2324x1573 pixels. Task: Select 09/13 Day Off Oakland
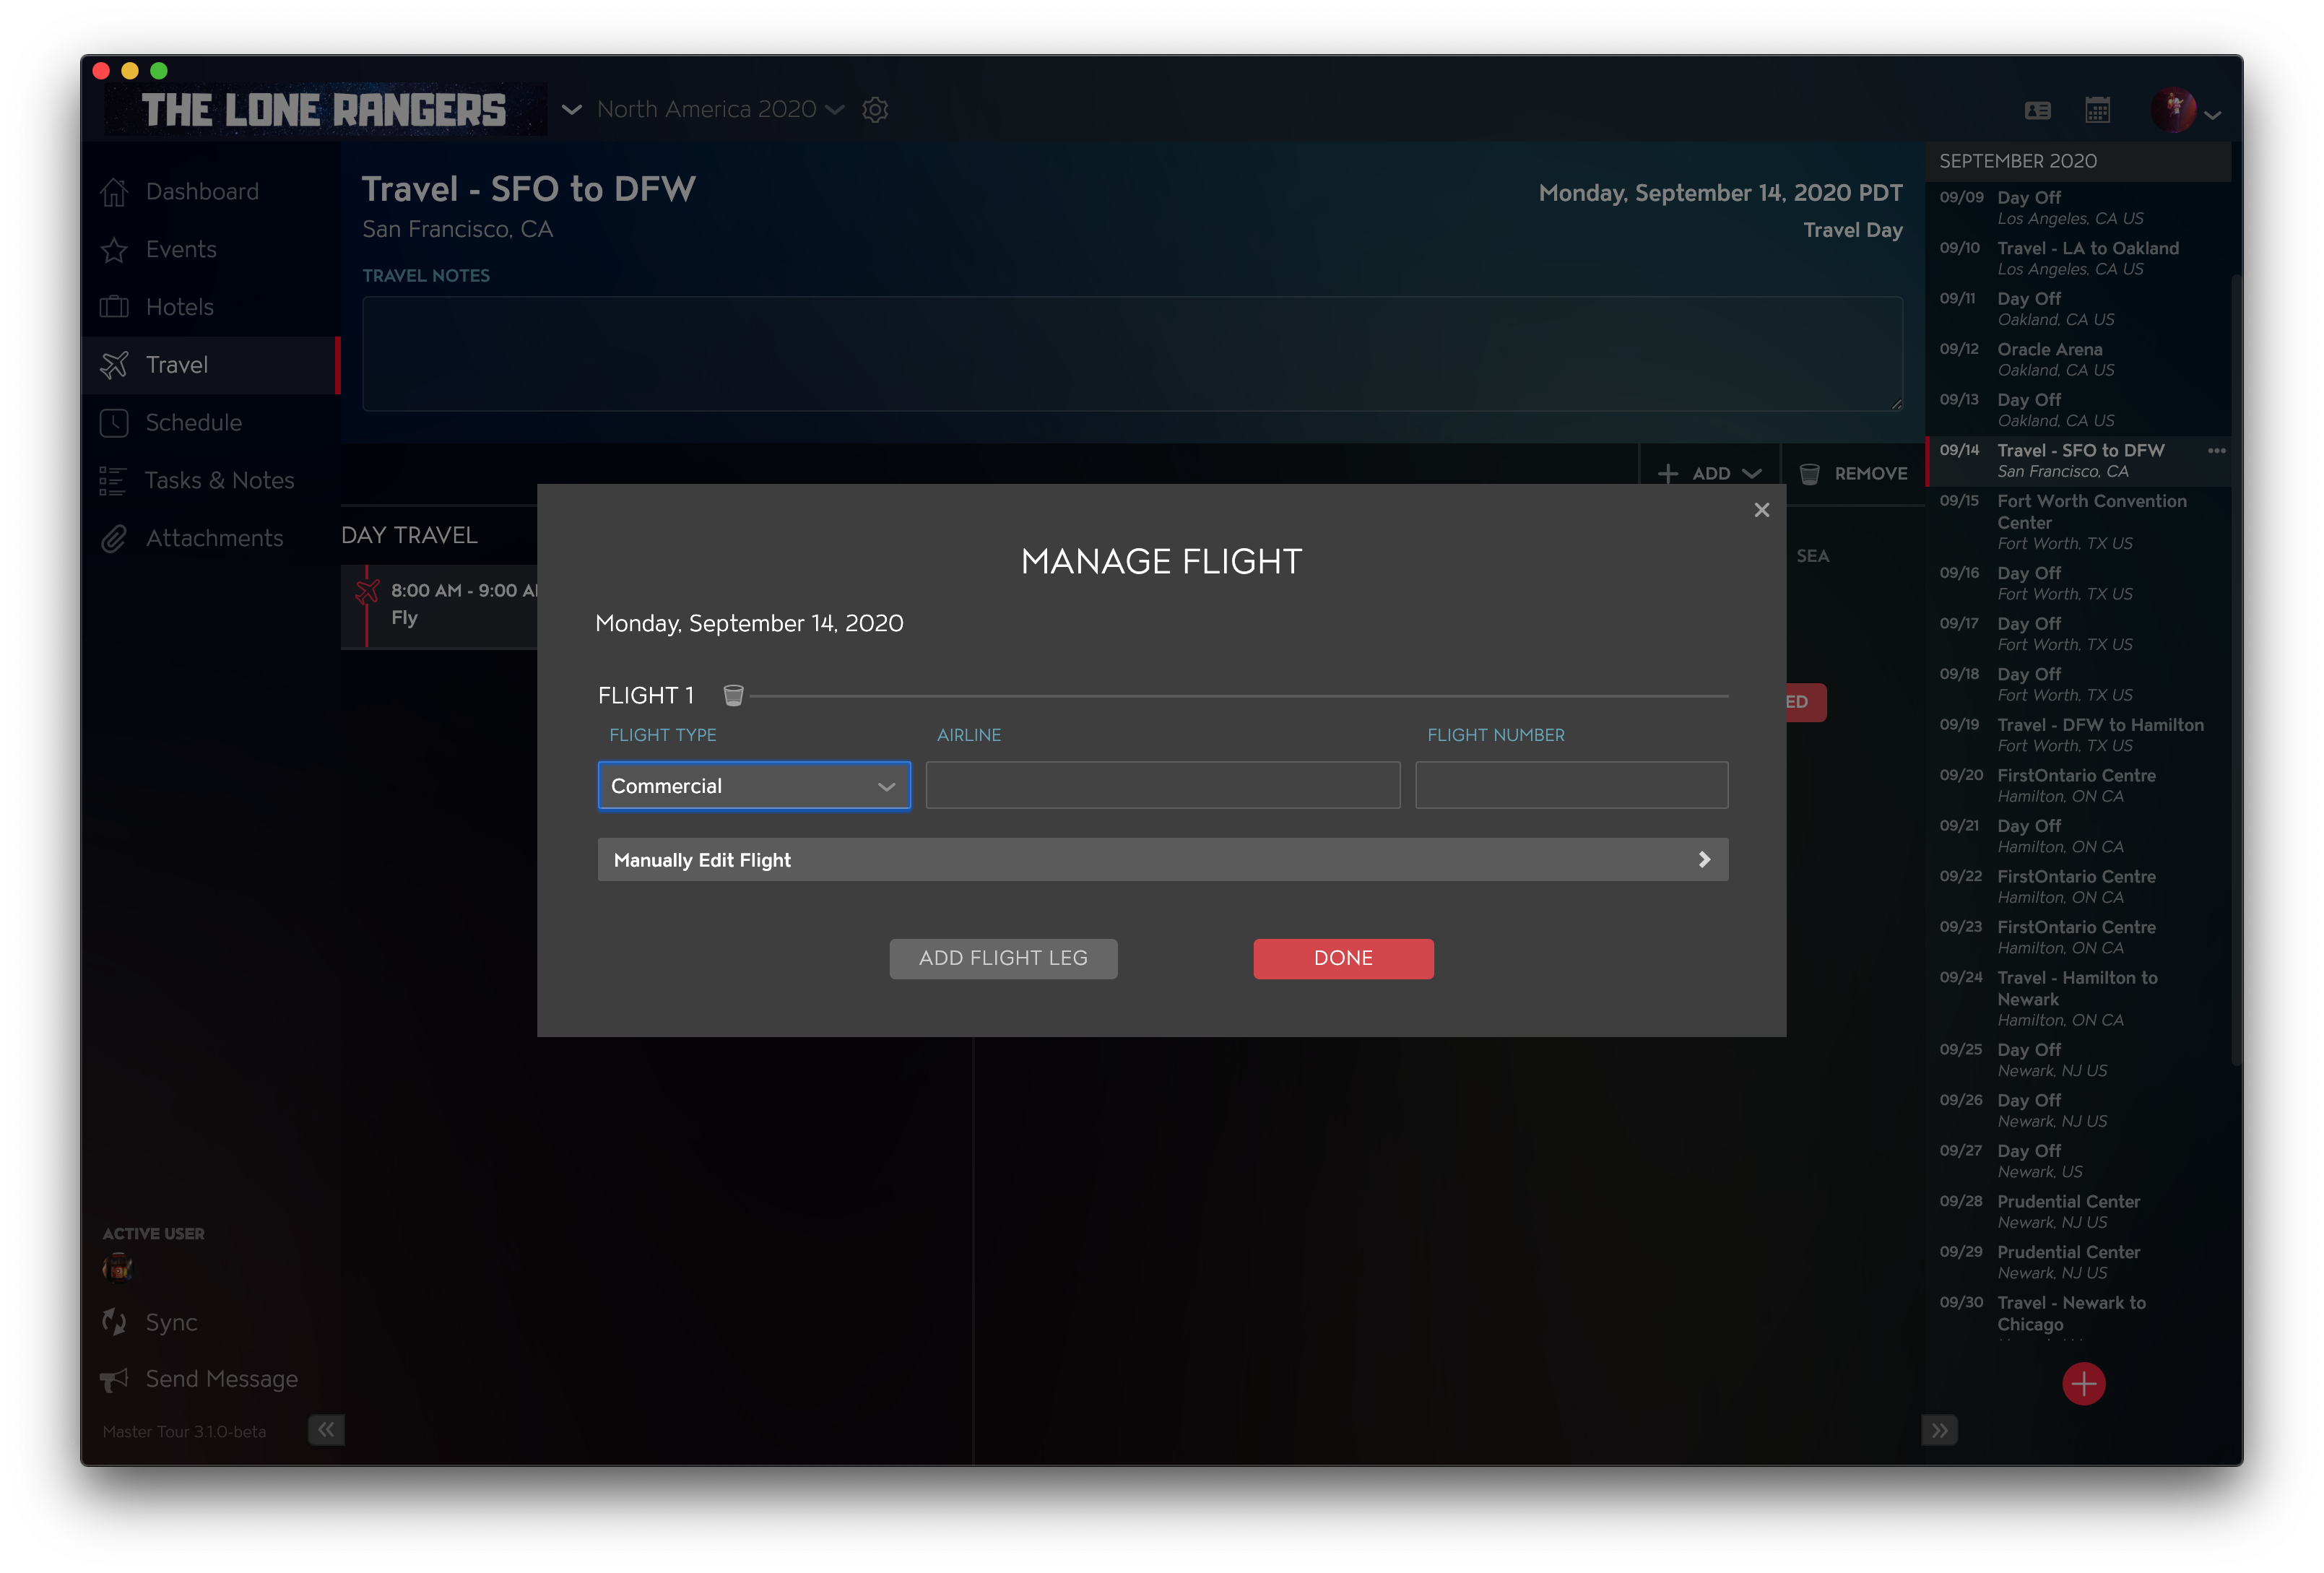coord(2078,410)
